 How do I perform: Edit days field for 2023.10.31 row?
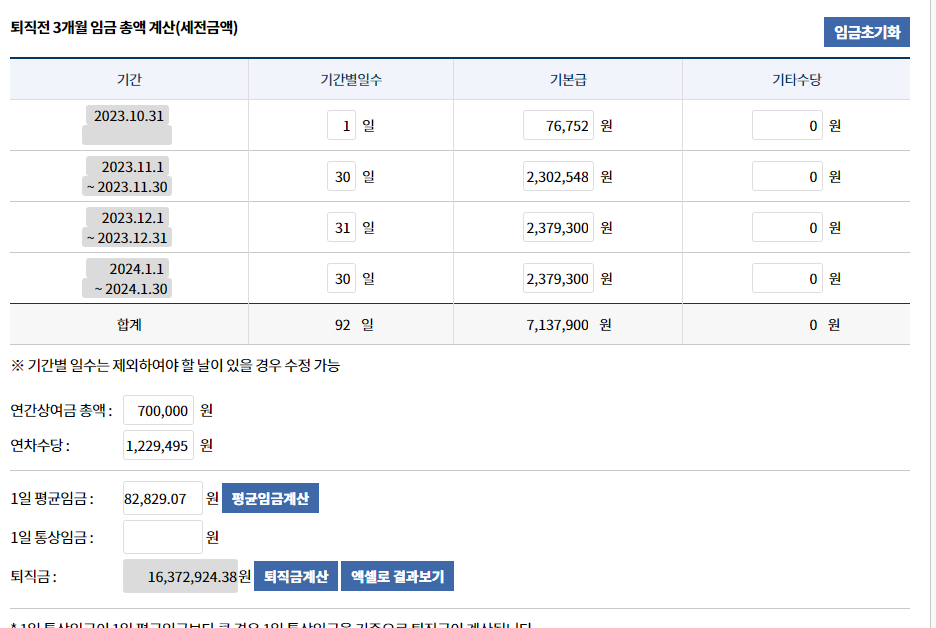(341, 126)
